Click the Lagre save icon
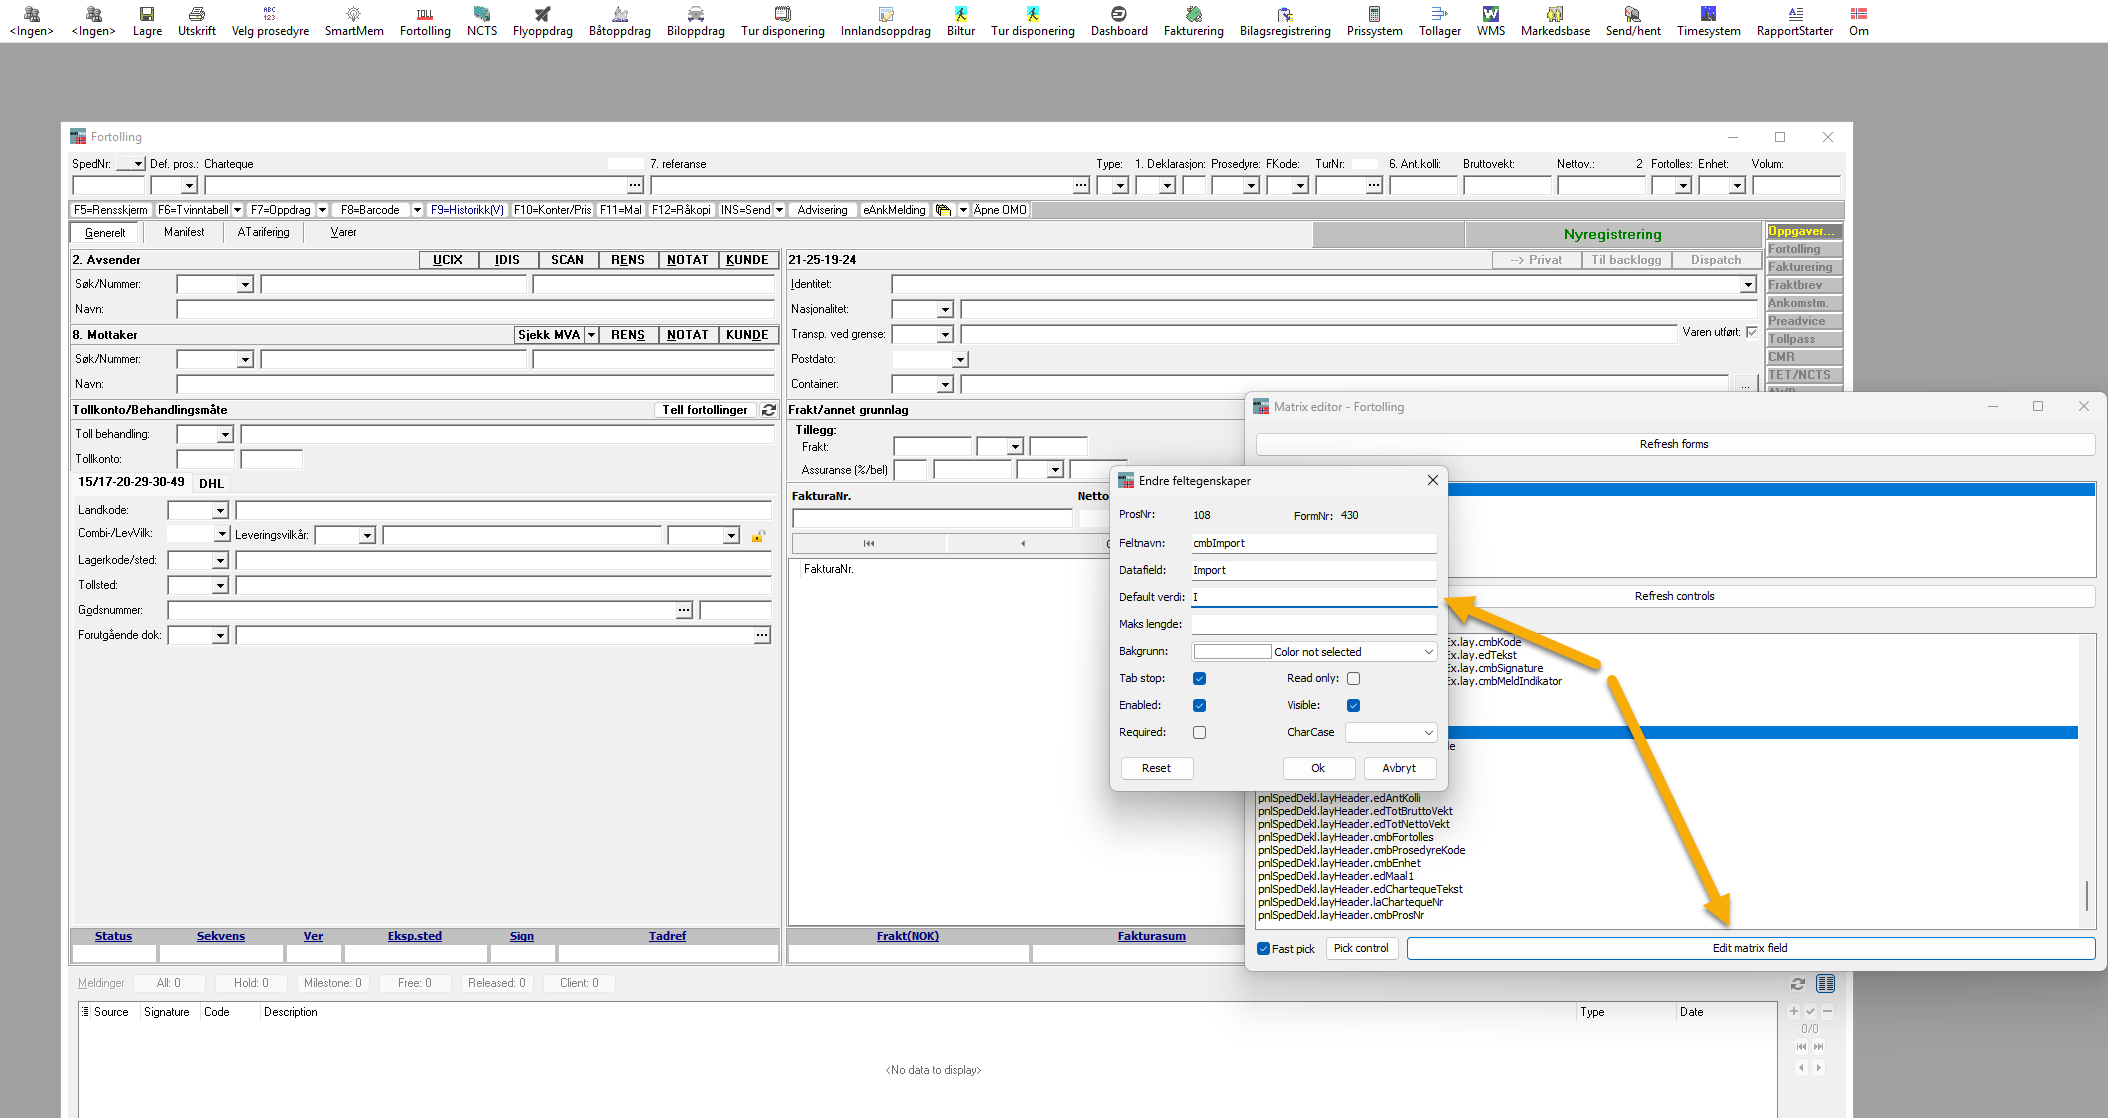This screenshot has height=1118, width=2108. coord(147,15)
